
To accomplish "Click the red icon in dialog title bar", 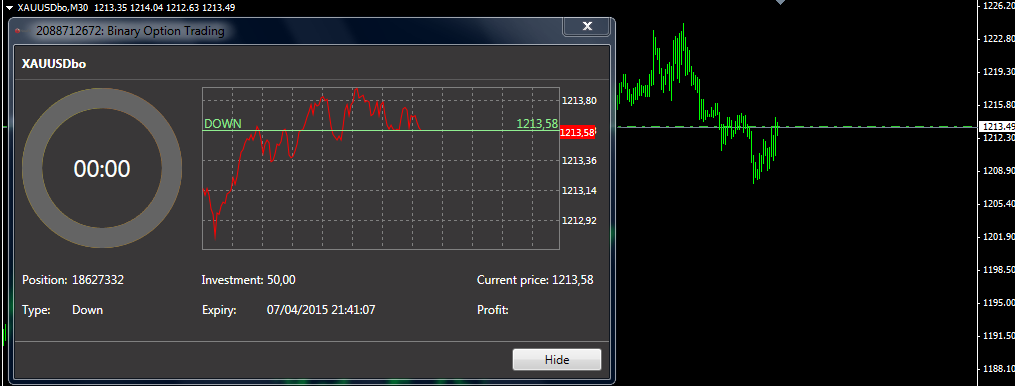I will coord(18,31).
